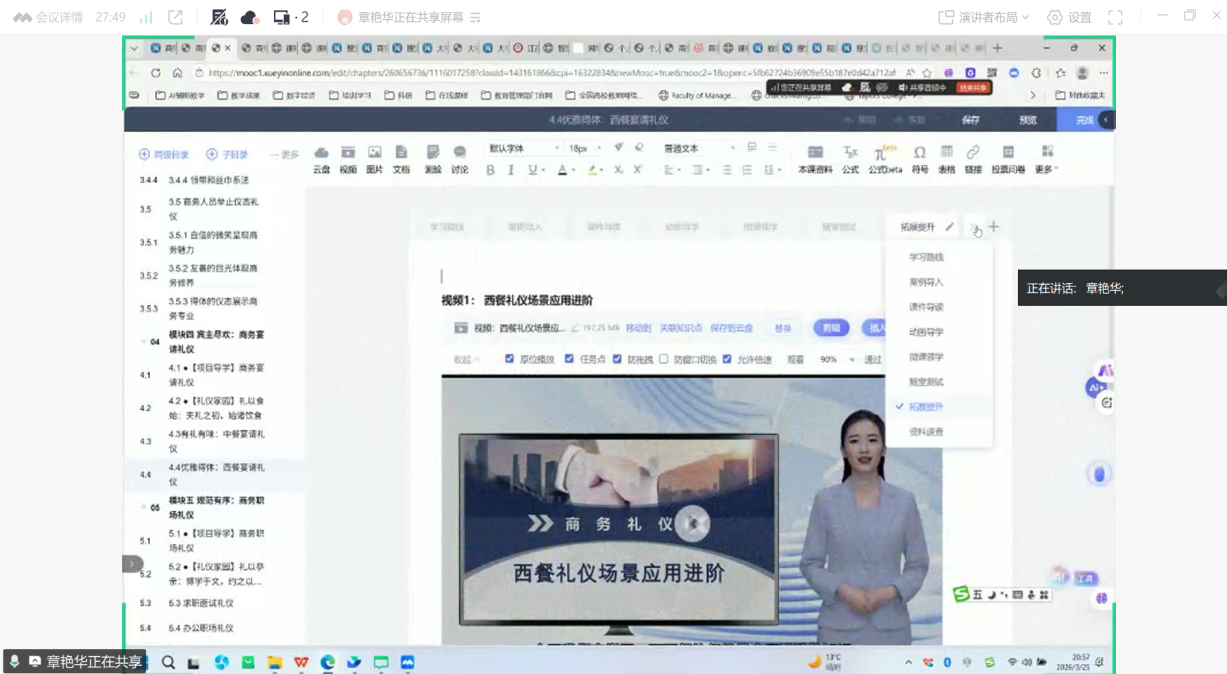Add a 链接 hyperlink
Screen dimensions: 1227x674
(972, 159)
